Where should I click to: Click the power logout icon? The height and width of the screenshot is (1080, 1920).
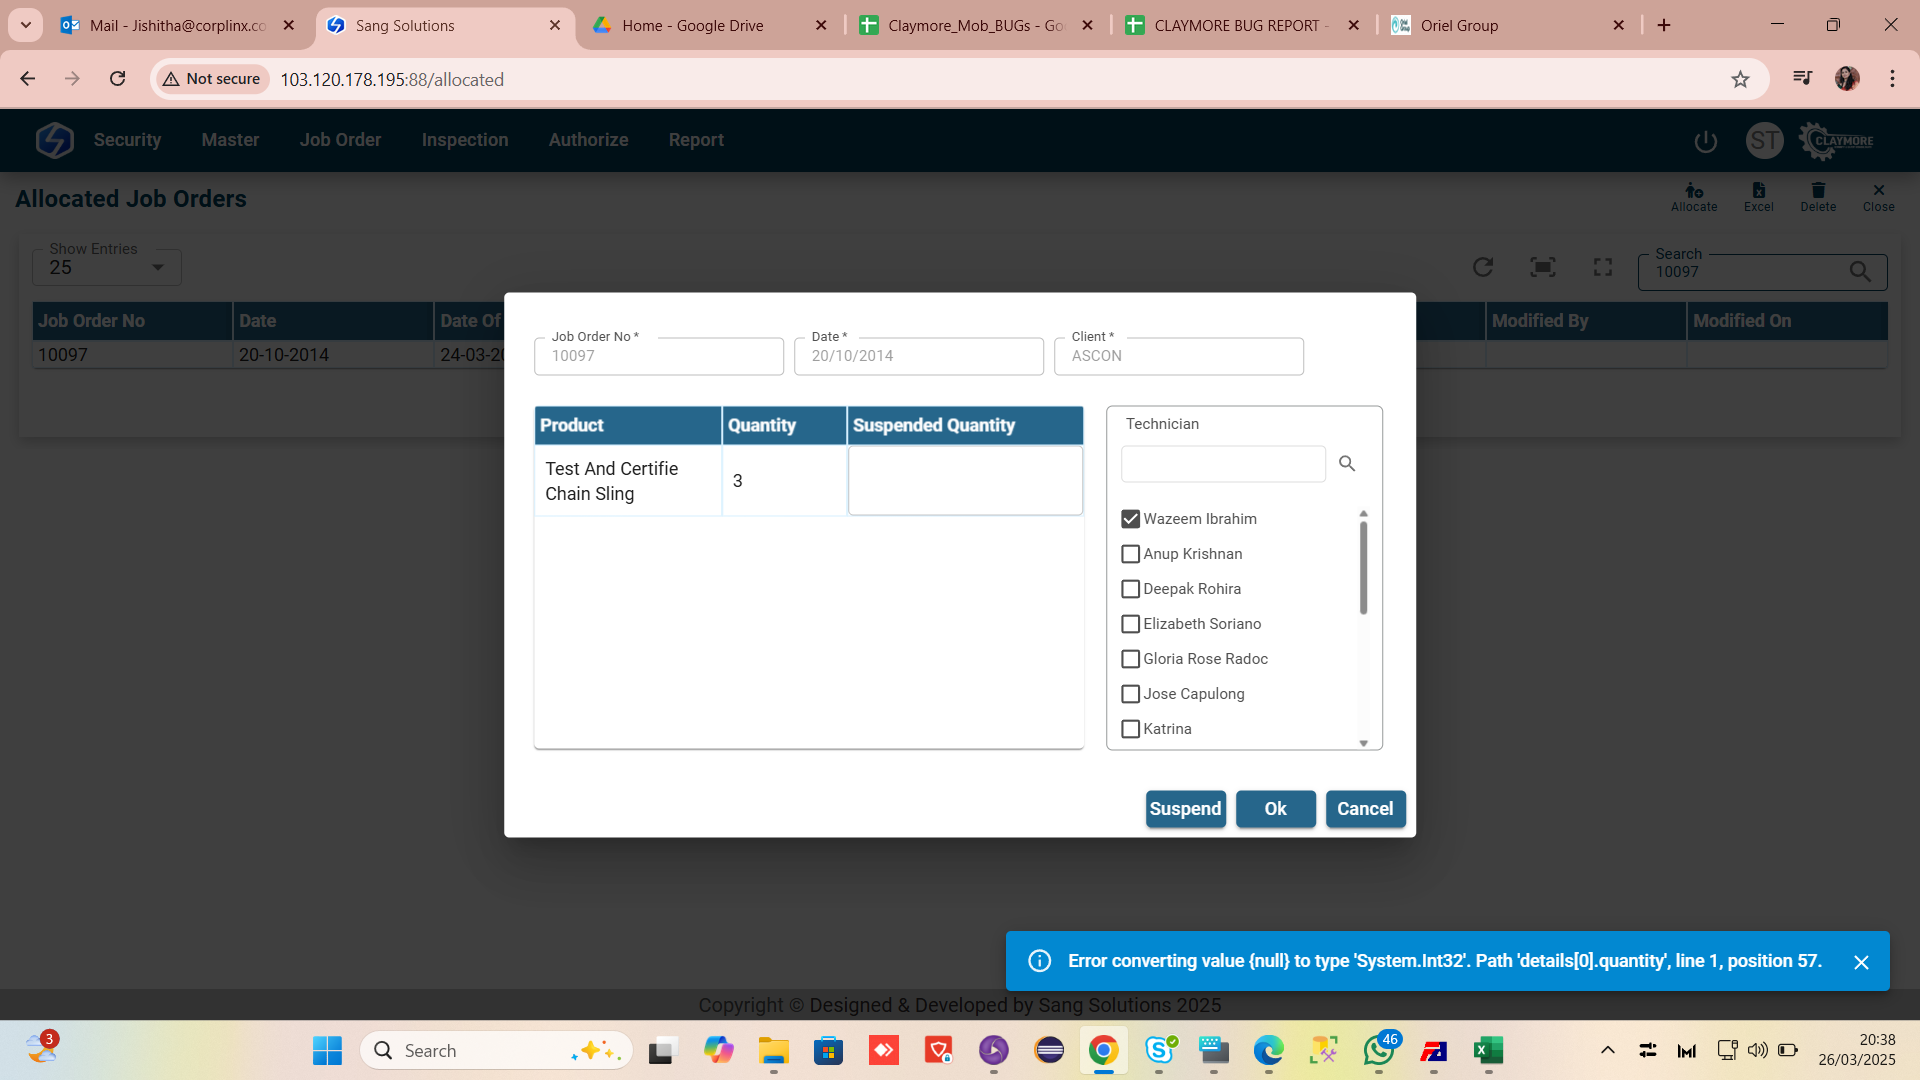coord(1706,141)
